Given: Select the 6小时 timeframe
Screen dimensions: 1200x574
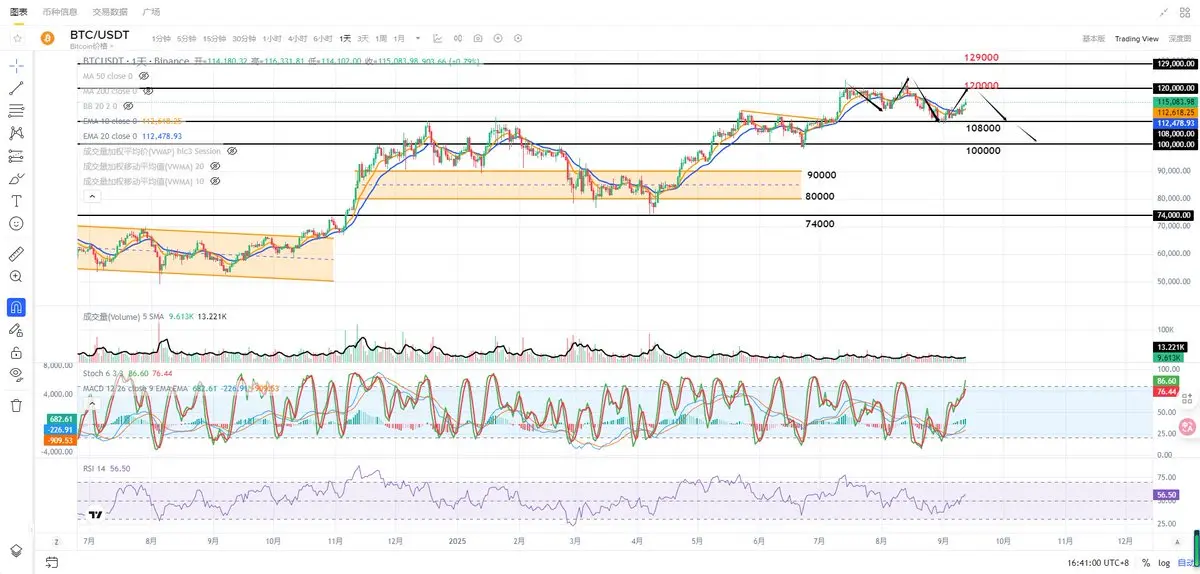Looking at the screenshot, I should [323, 38].
